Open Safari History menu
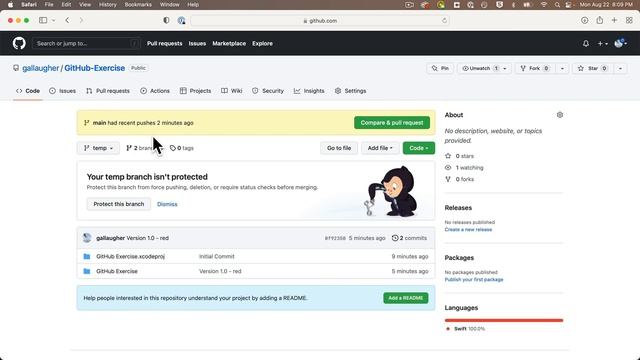The width and height of the screenshot is (640, 360). tap(108, 4)
